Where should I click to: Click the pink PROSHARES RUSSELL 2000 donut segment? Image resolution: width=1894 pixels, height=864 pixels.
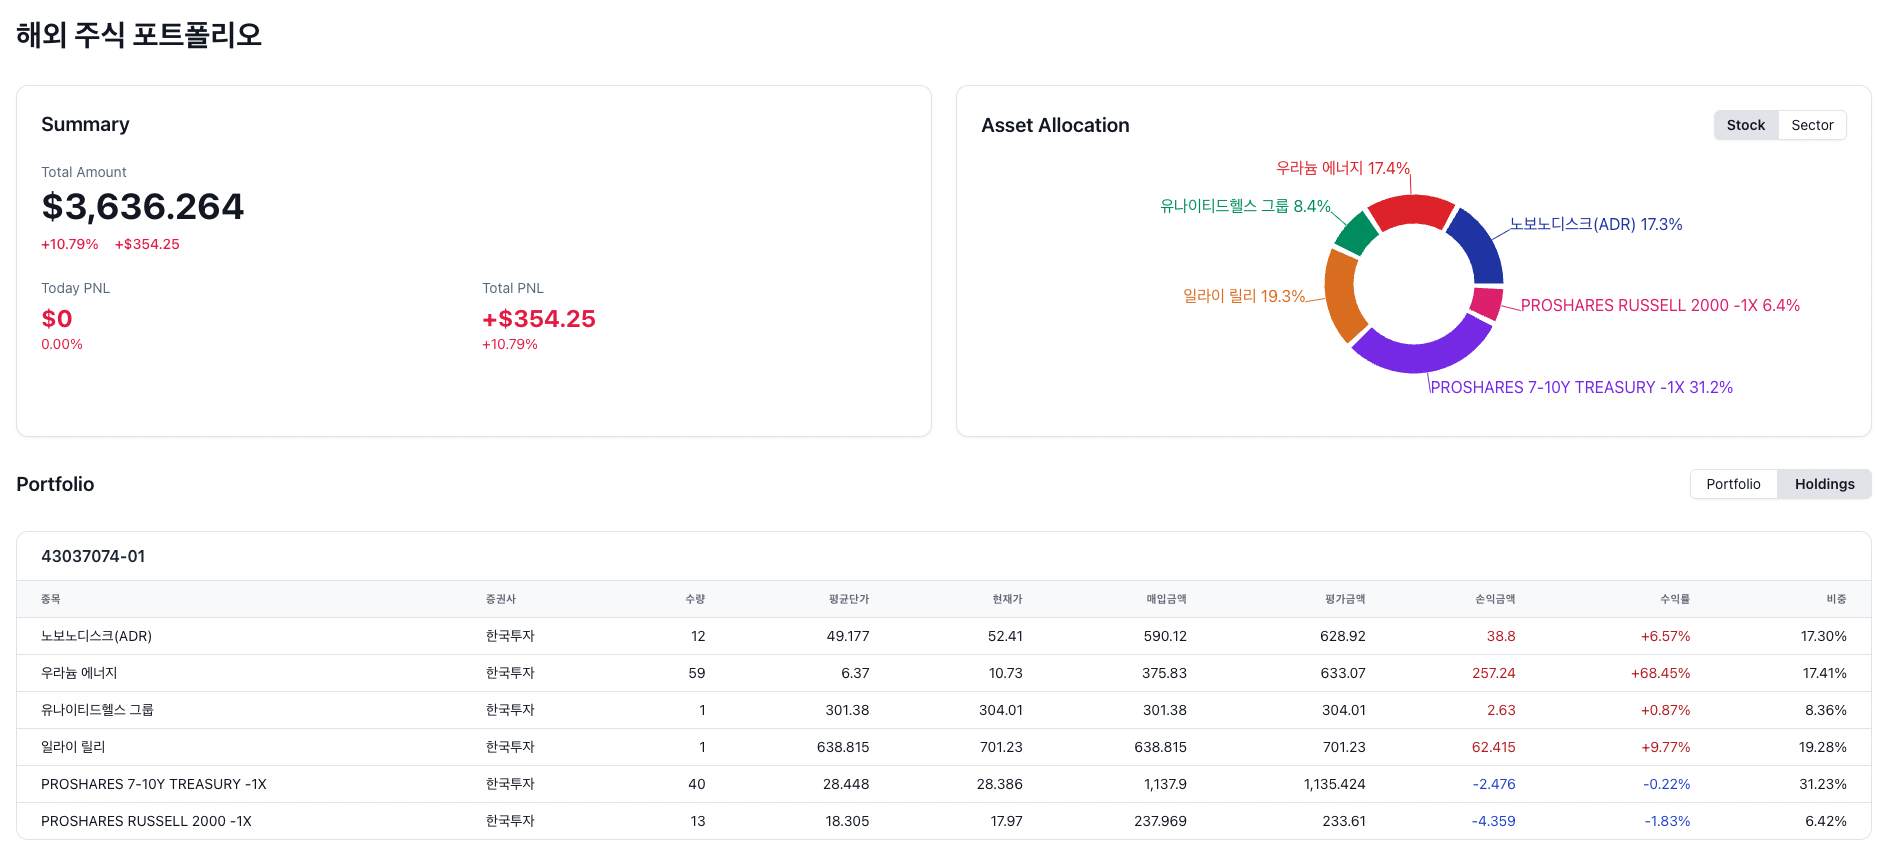(1488, 303)
